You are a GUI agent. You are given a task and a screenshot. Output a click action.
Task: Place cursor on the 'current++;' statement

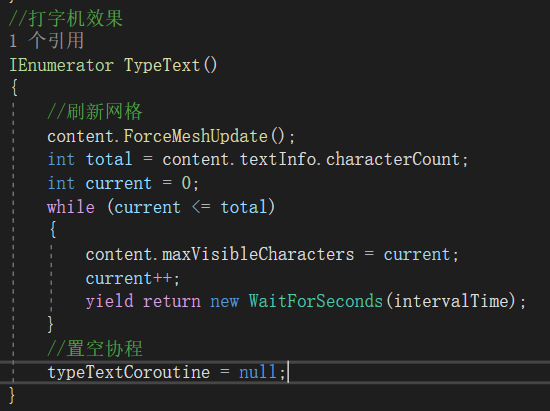click(x=133, y=279)
